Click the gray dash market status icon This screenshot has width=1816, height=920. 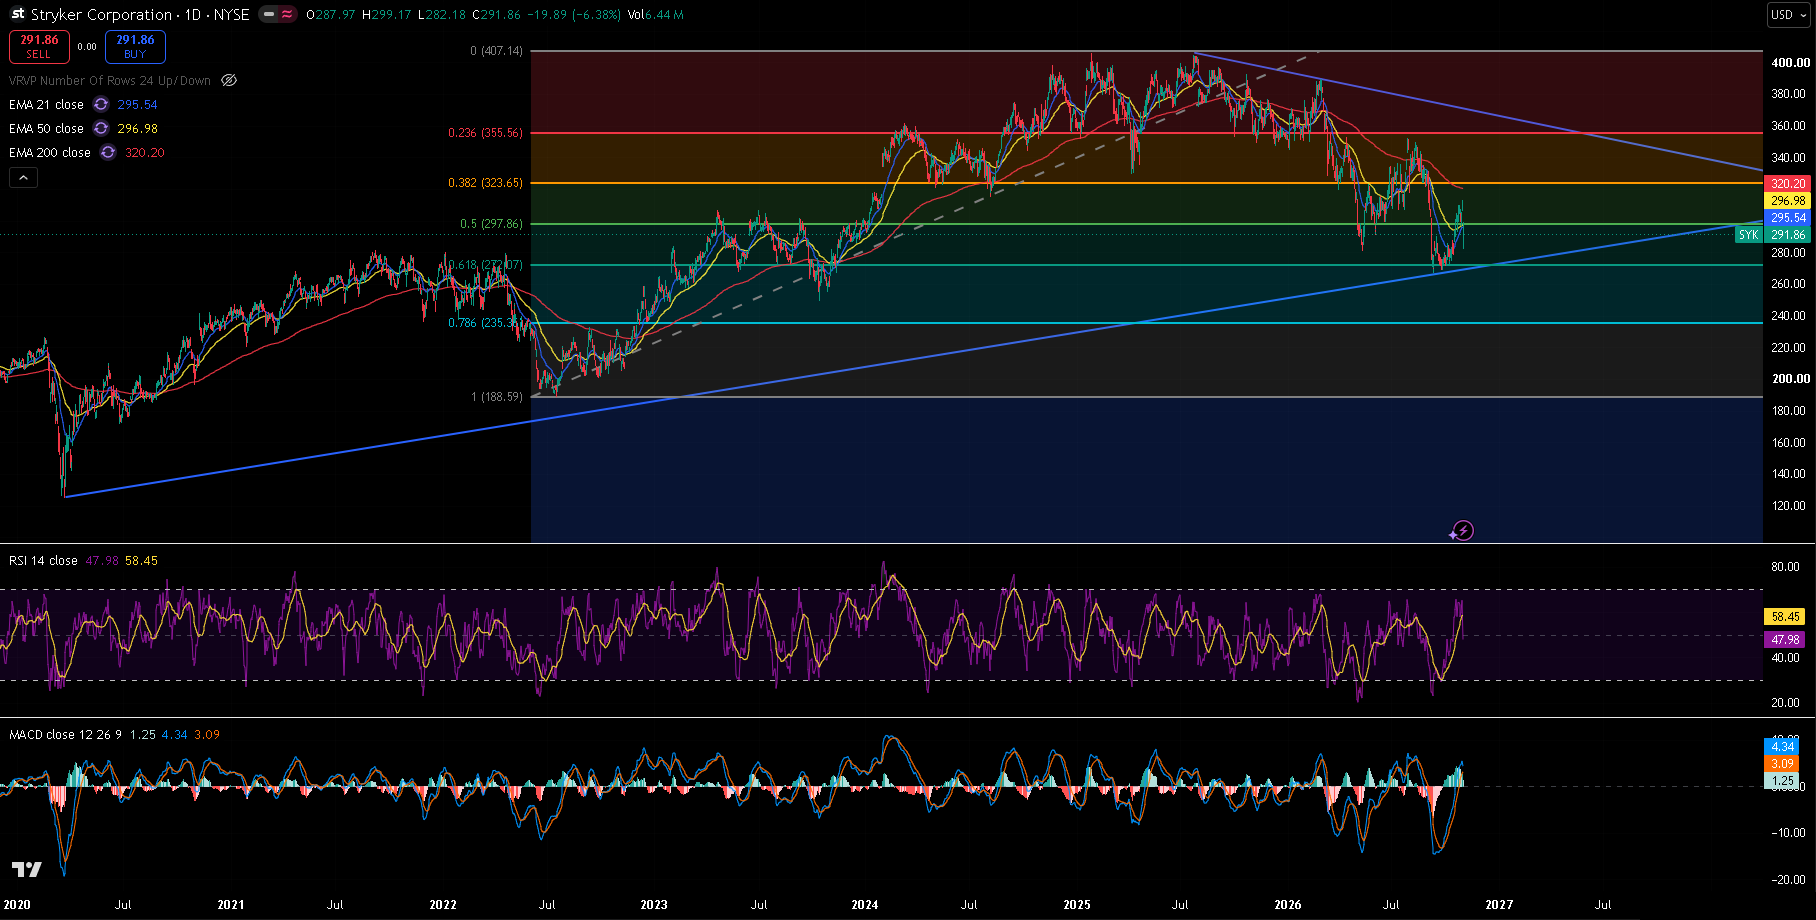pos(269,14)
